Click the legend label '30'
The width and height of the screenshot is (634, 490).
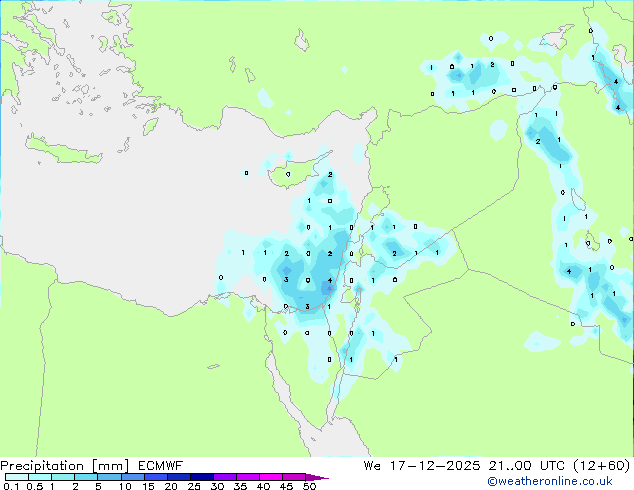click(x=217, y=486)
